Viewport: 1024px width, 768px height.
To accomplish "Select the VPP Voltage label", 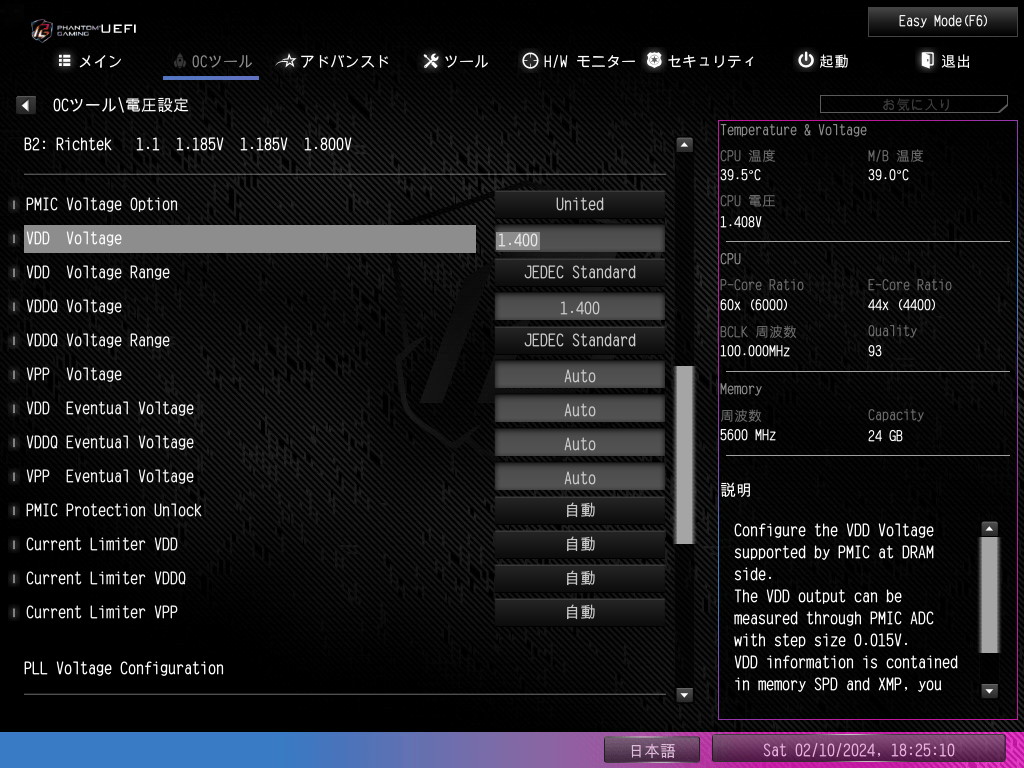I will click(x=74, y=374).
